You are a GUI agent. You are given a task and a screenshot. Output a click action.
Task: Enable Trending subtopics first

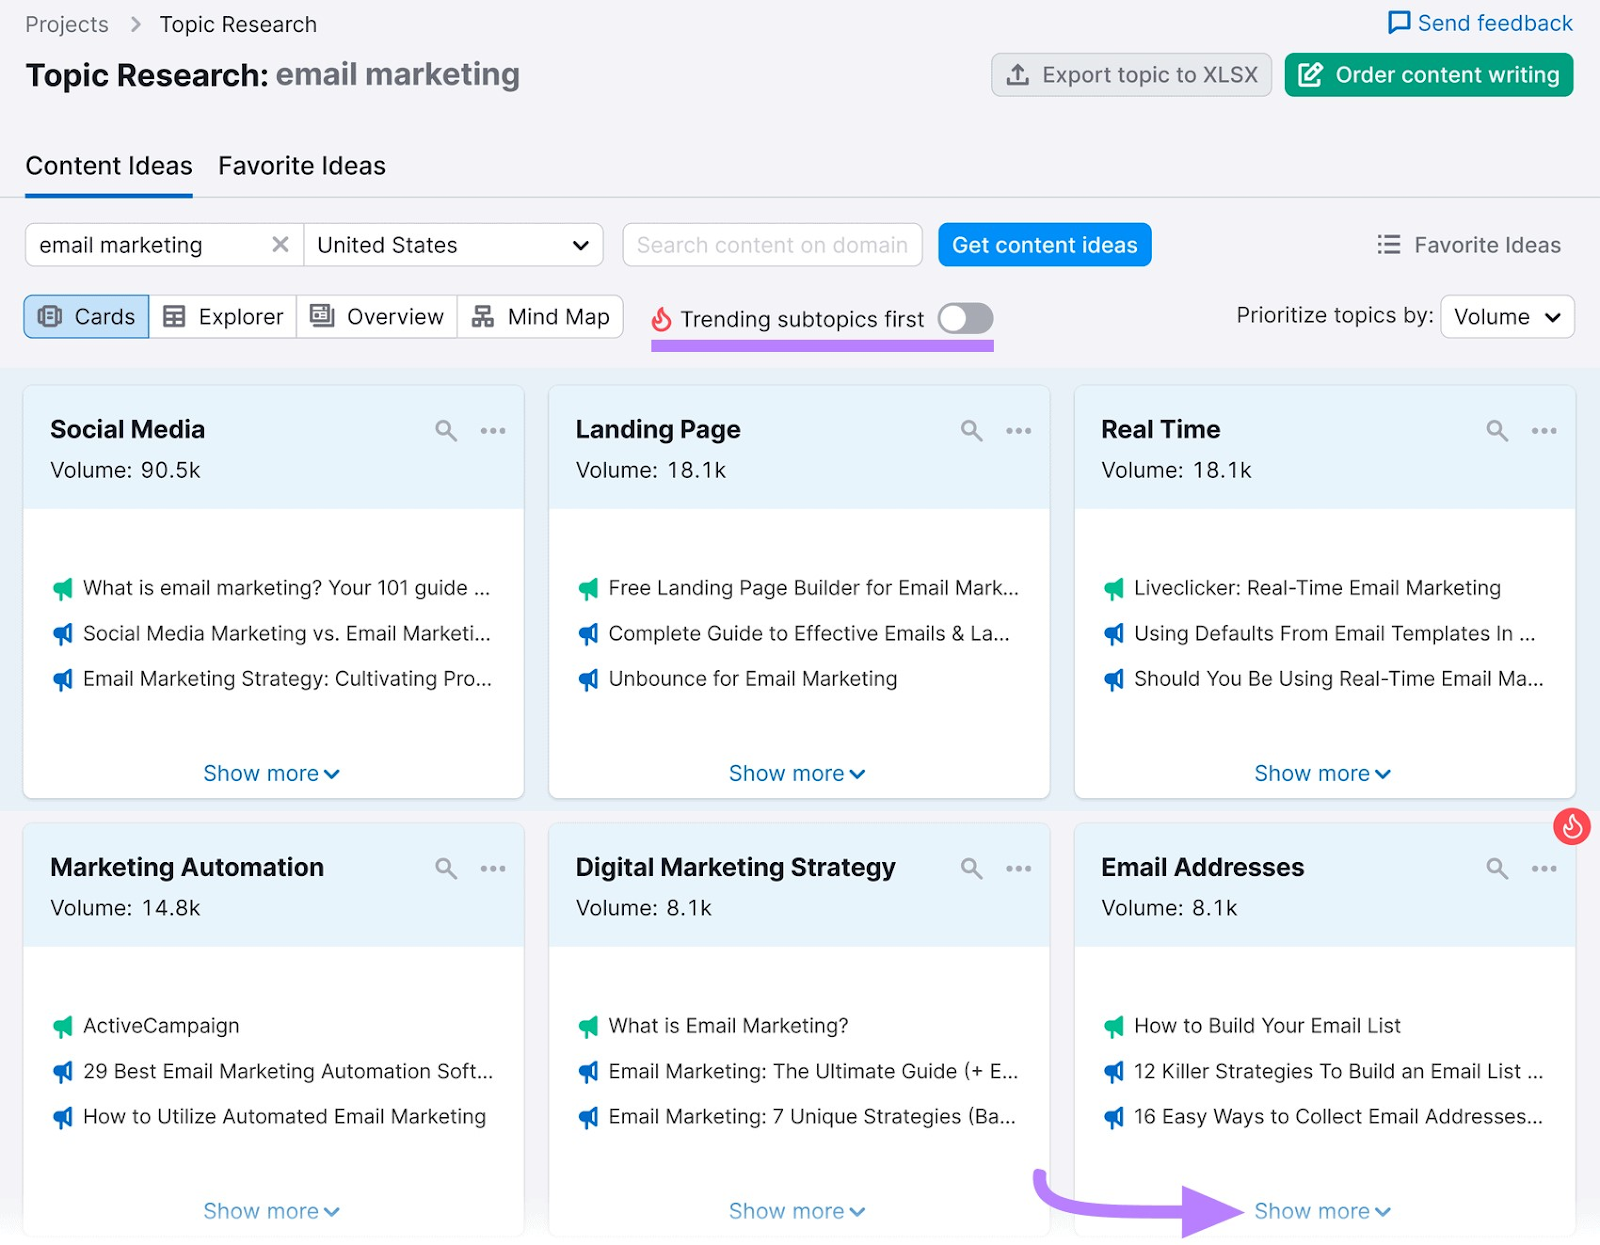pyautogui.click(x=964, y=317)
